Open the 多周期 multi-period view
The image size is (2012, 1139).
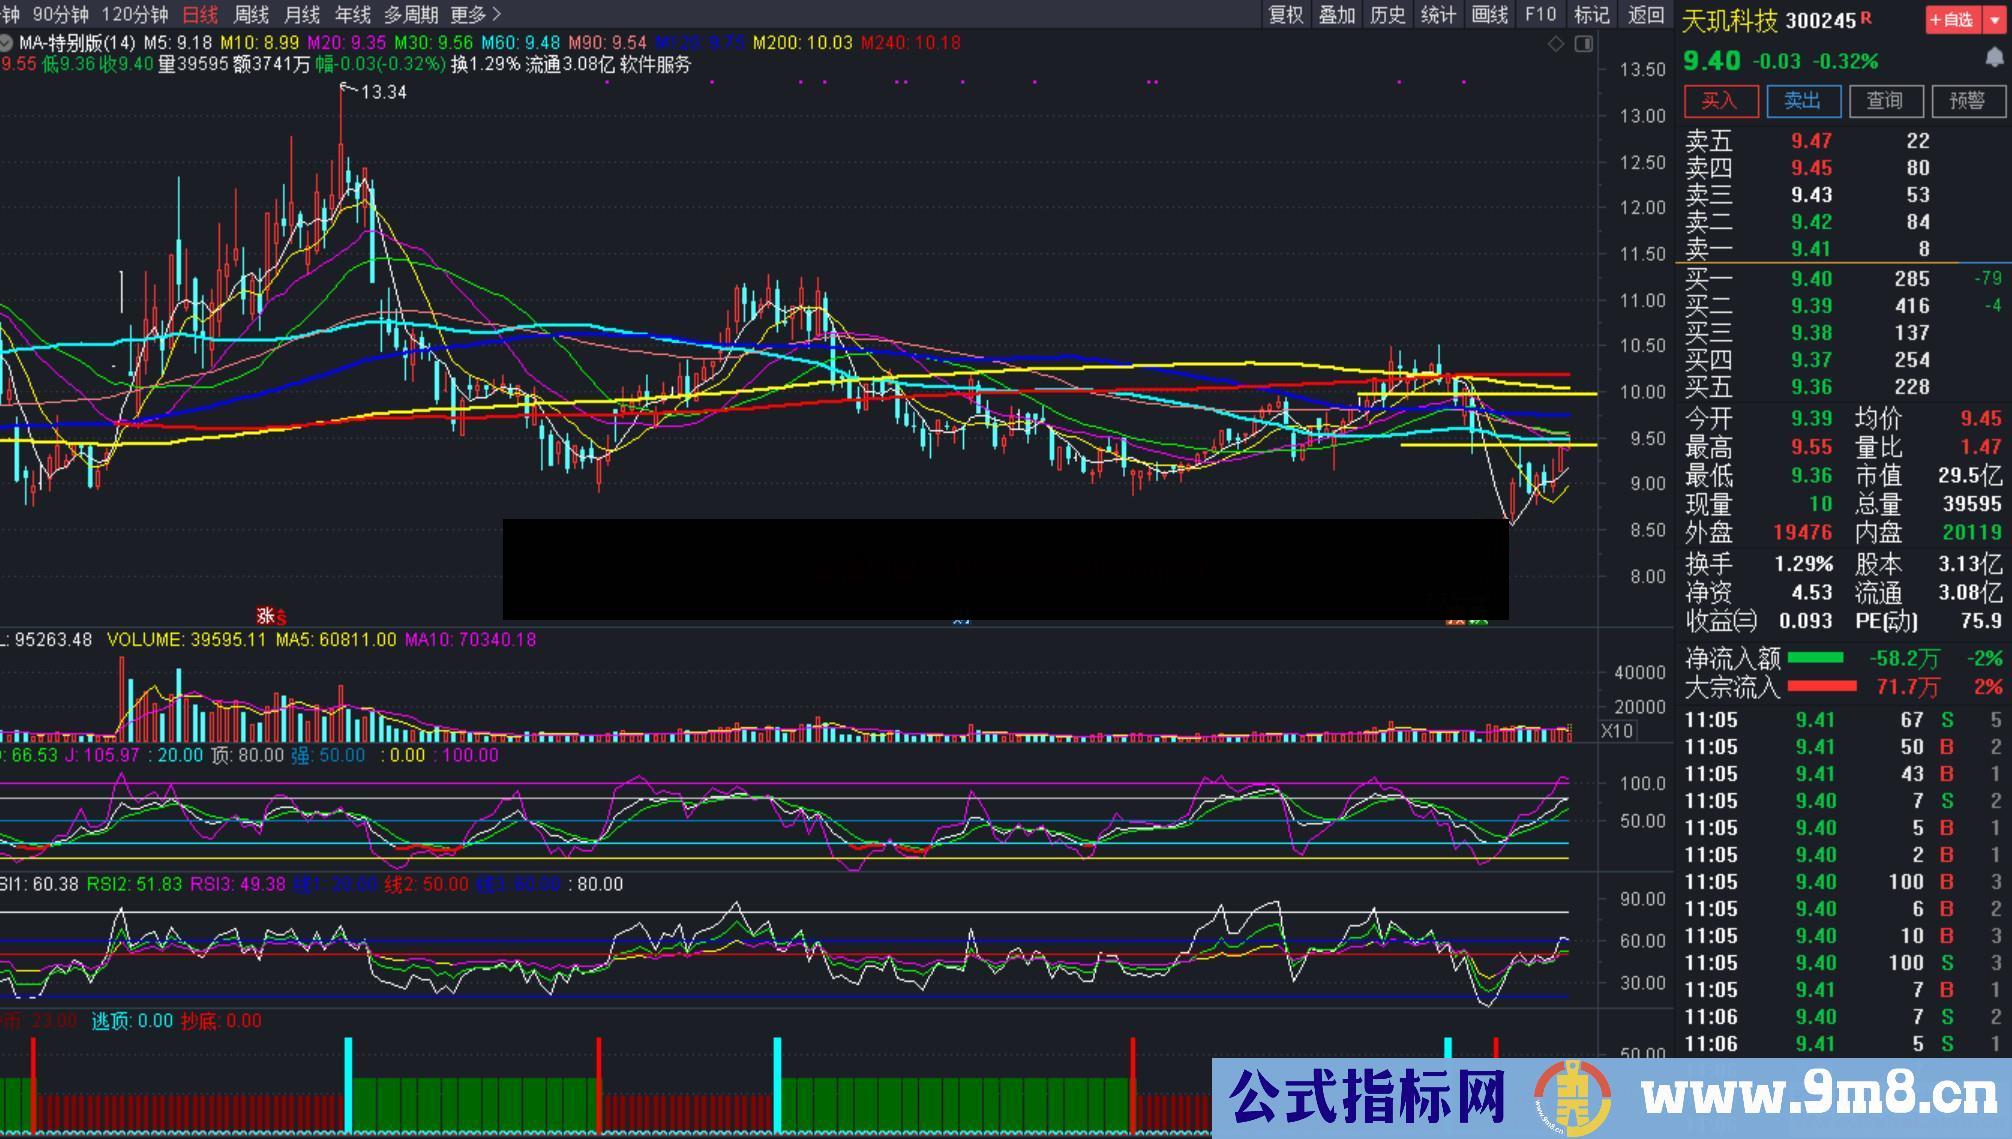tap(411, 14)
